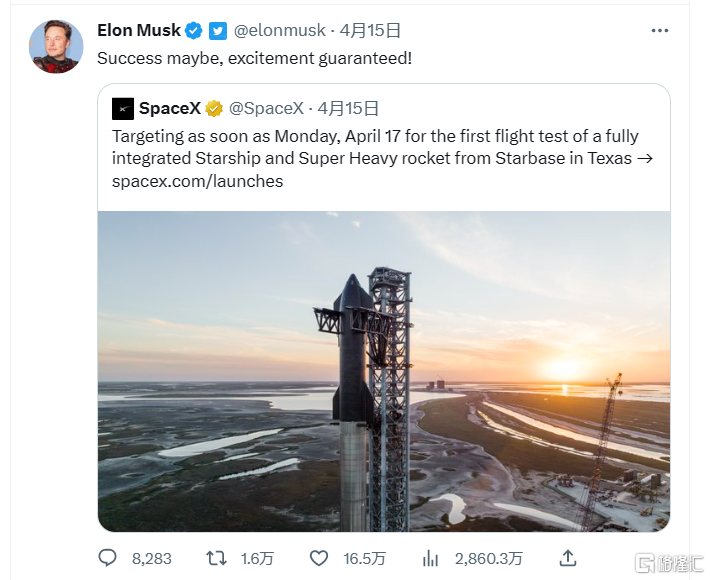710x580 pixels.
Task: Click the quoted tweet's 4月15日 timestamp
Action: pyautogui.click(x=348, y=108)
